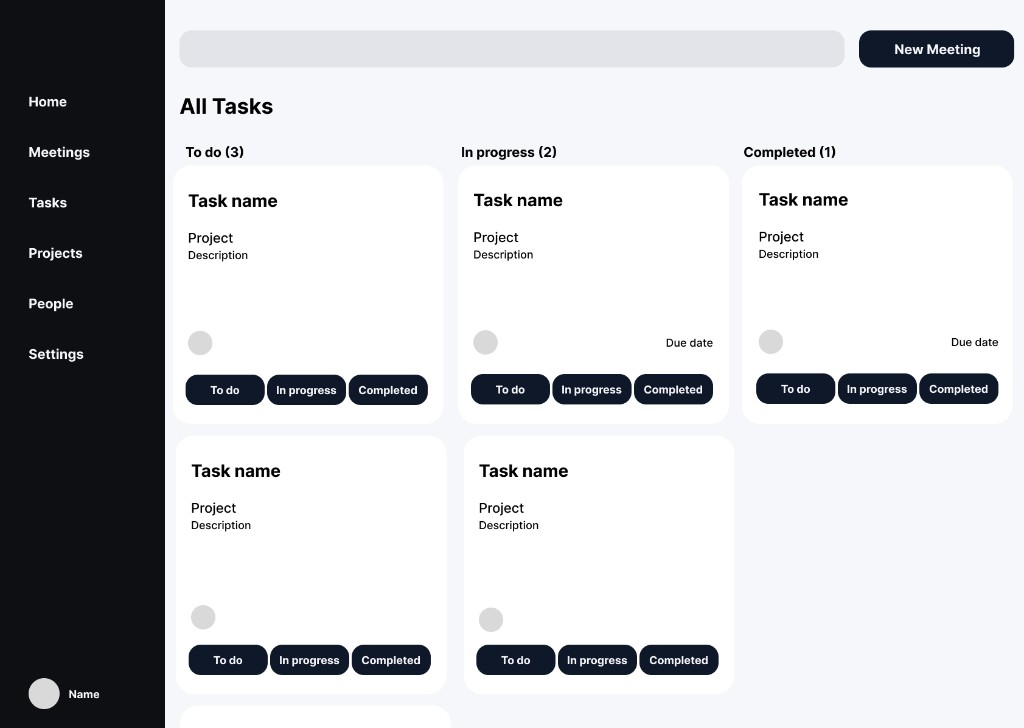Open Task name on second To do card
Image resolution: width=1024 pixels, height=728 pixels.
pos(236,471)
